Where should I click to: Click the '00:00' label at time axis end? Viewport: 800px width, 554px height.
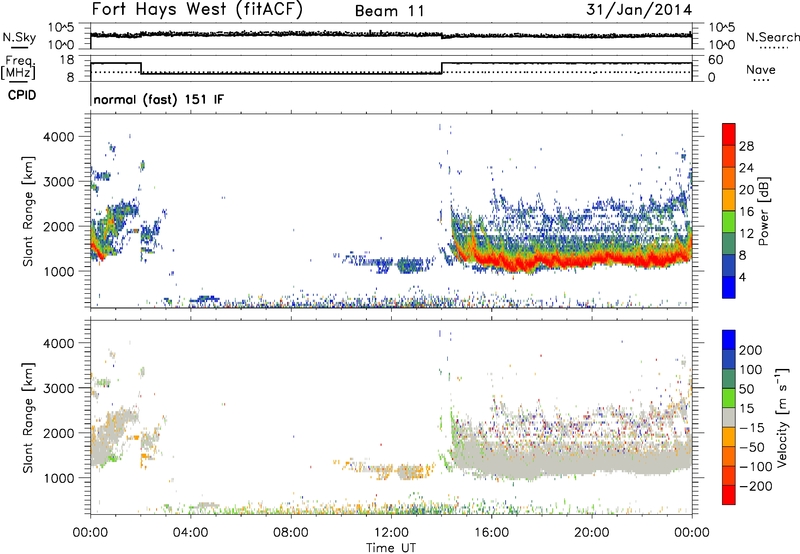click(691, 533)
